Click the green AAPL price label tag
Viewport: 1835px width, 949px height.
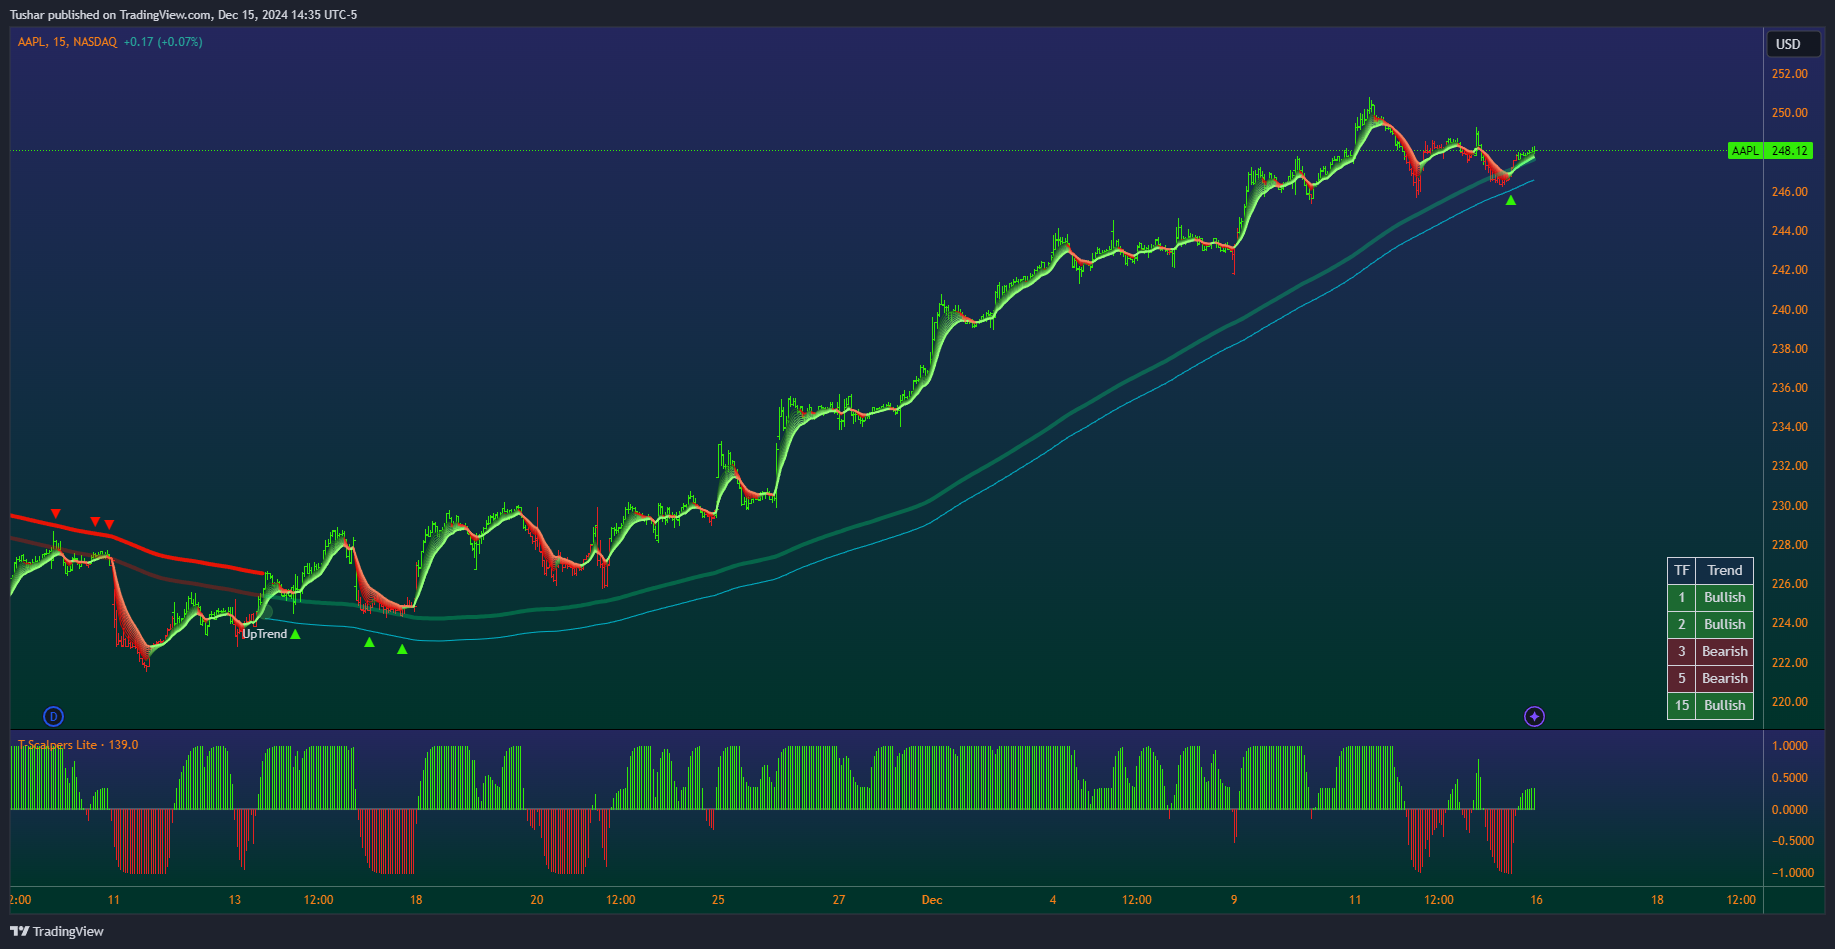click(1745, 151)
